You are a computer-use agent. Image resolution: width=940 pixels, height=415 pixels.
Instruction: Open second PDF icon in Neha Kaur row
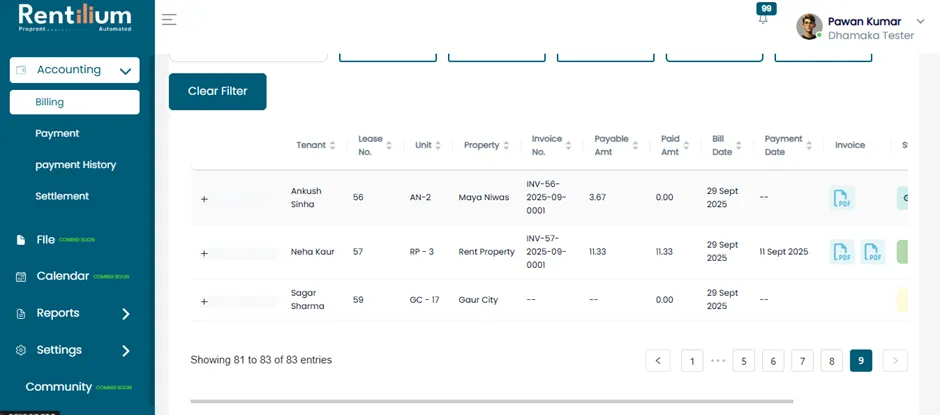click(873, 252)
